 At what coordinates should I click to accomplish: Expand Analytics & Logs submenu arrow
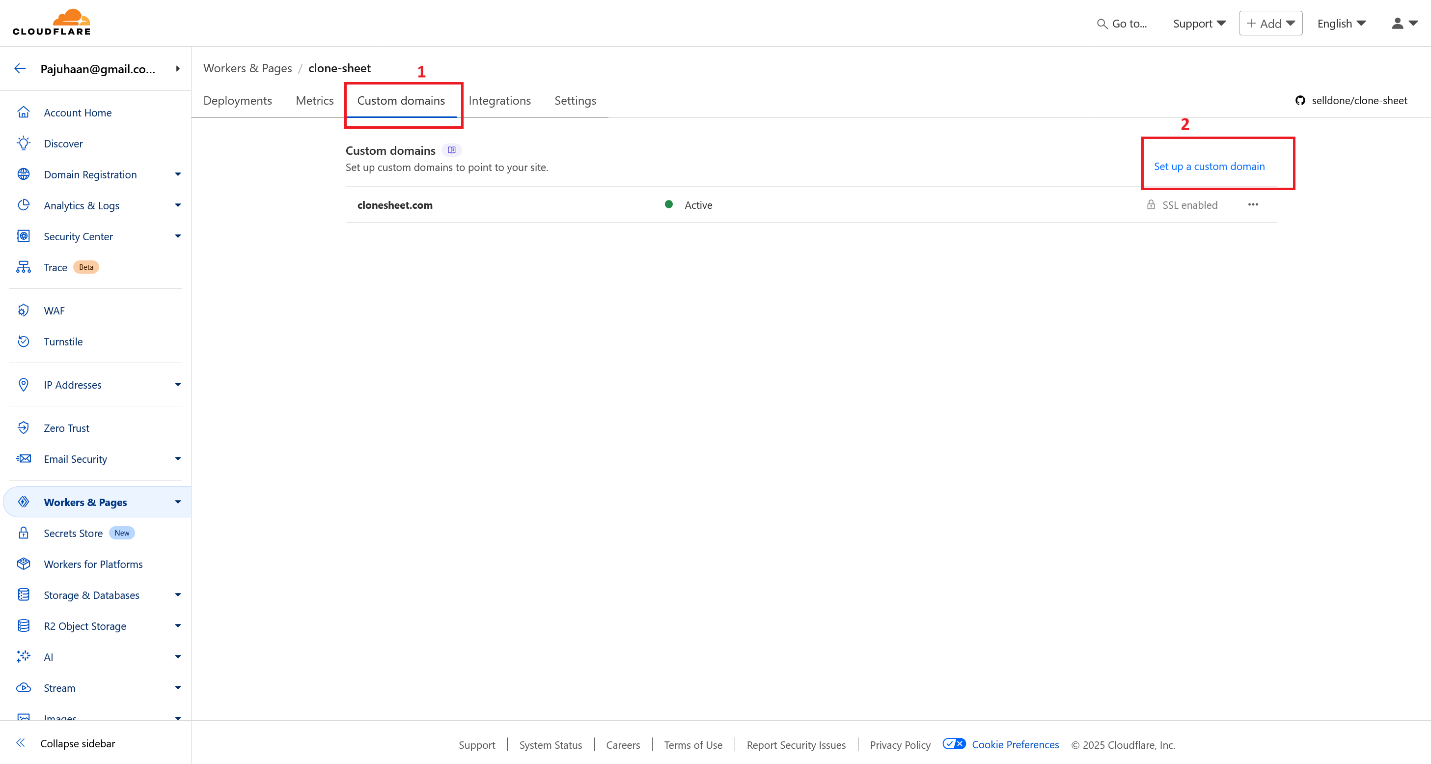(178, 205)
